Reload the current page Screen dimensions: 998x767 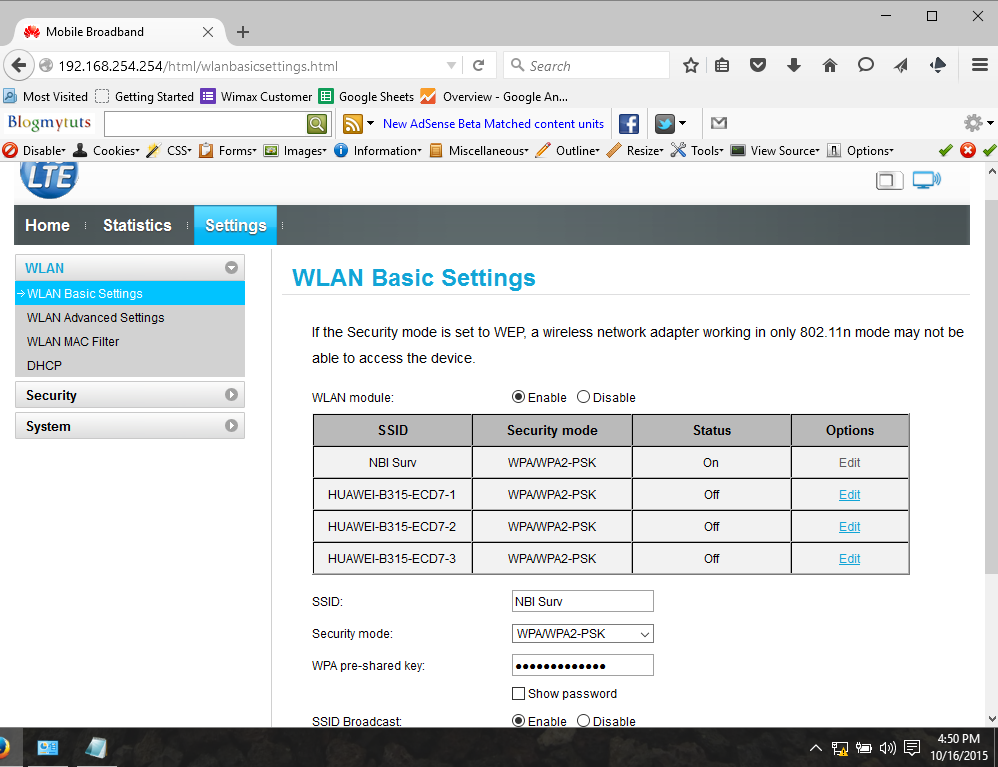click(479, 65)
